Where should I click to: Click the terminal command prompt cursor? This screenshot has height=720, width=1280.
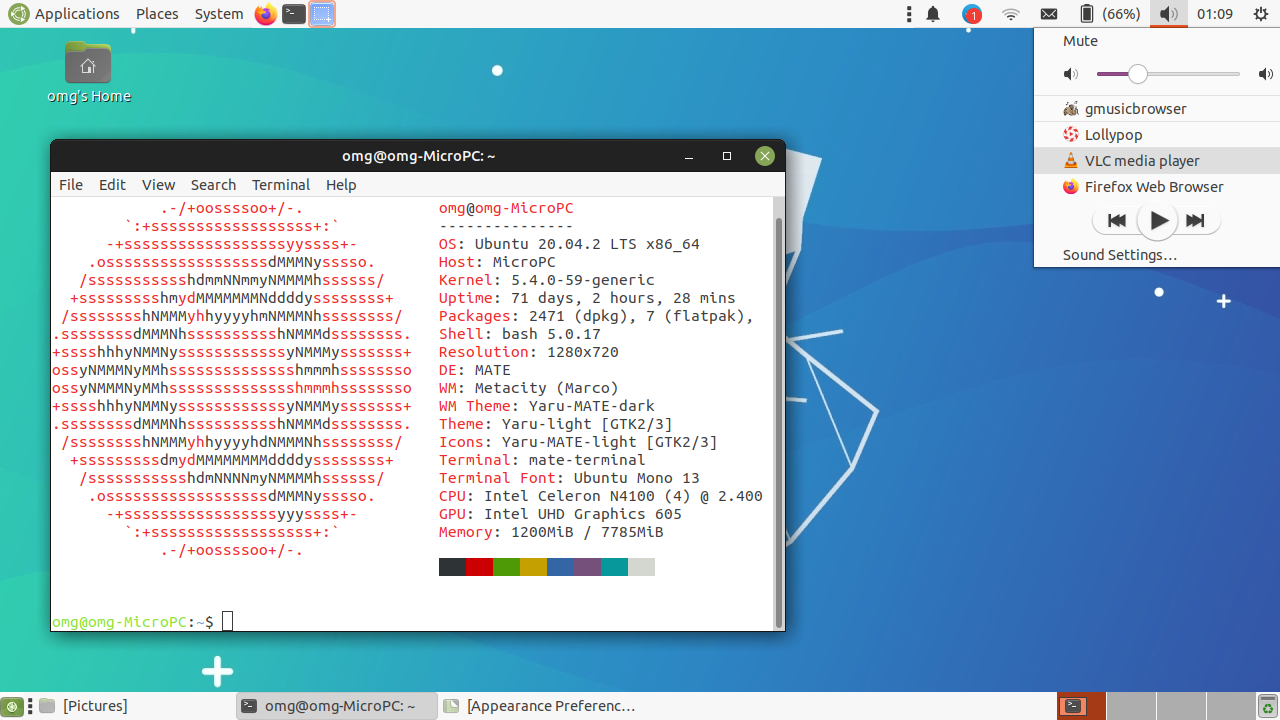[x=227, y=622]
